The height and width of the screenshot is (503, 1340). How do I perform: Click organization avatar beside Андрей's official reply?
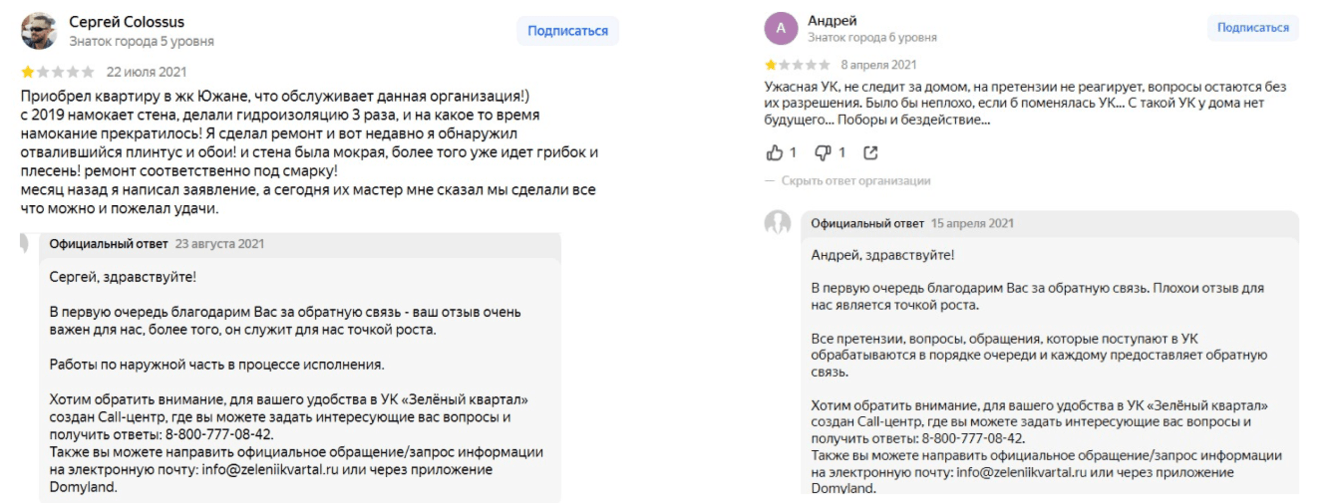coord(778,224)
